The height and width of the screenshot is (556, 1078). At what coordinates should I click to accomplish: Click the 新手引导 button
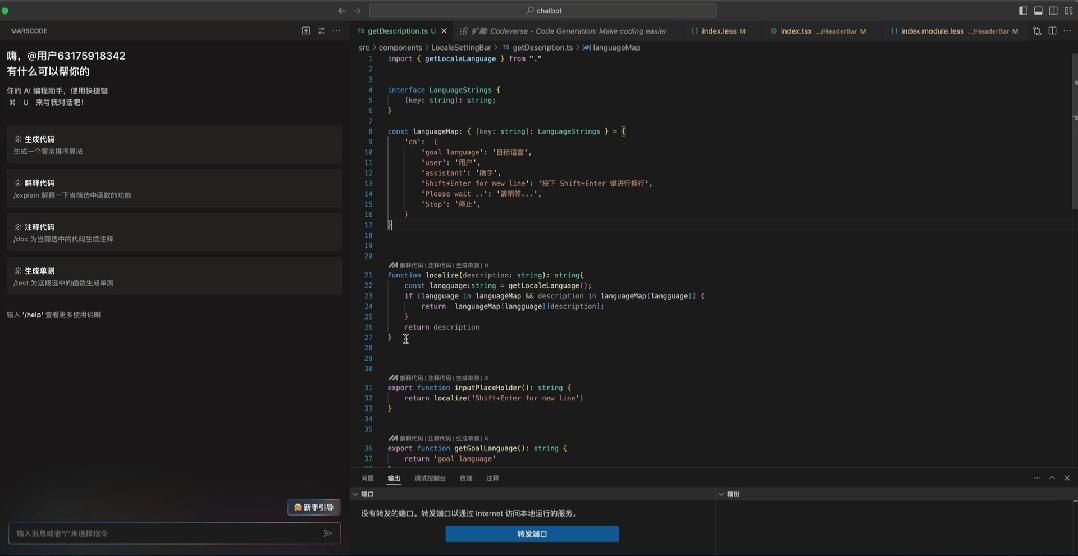click(x=313, y=508)
